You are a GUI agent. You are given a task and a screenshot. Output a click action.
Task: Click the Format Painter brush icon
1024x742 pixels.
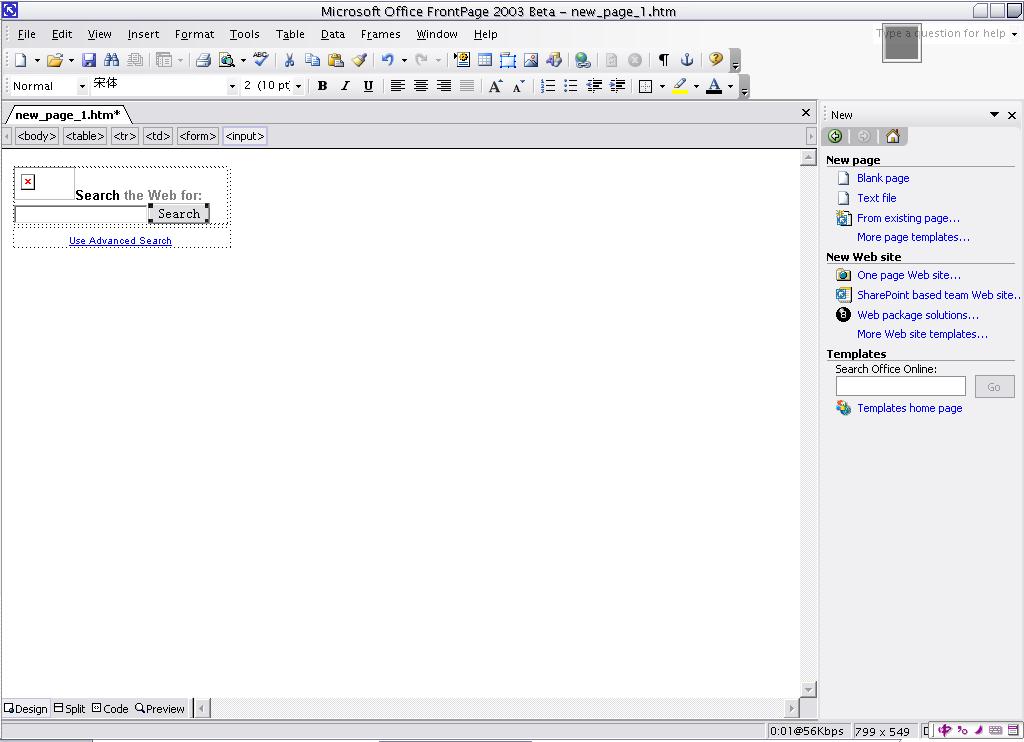tap(359, 61)
